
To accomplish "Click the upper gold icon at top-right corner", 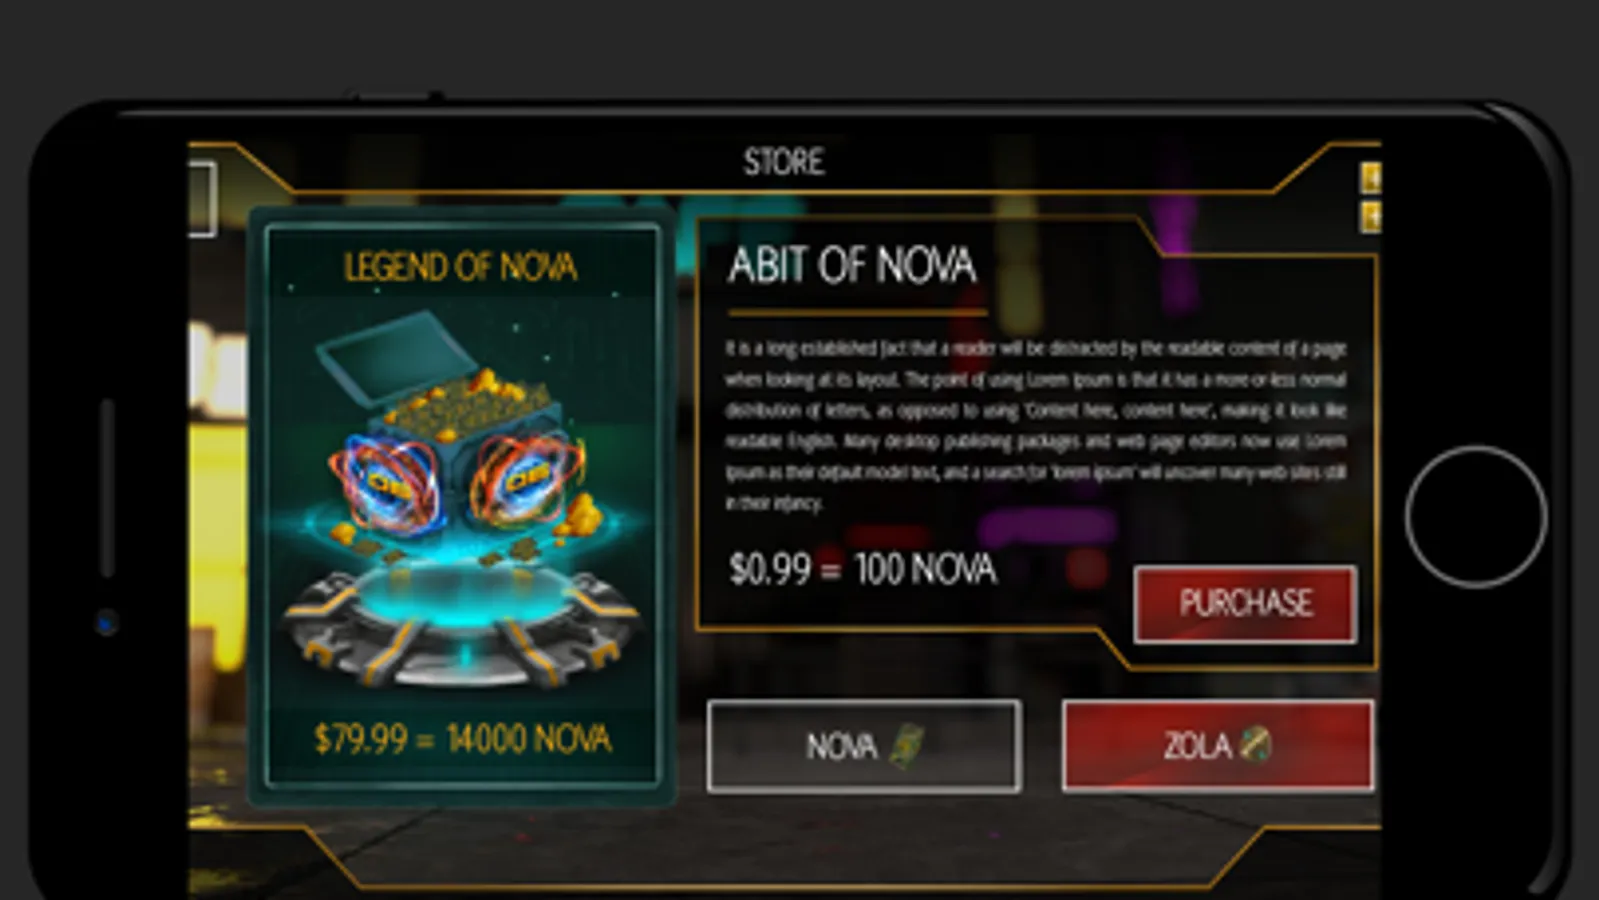I will point(1371,179).
